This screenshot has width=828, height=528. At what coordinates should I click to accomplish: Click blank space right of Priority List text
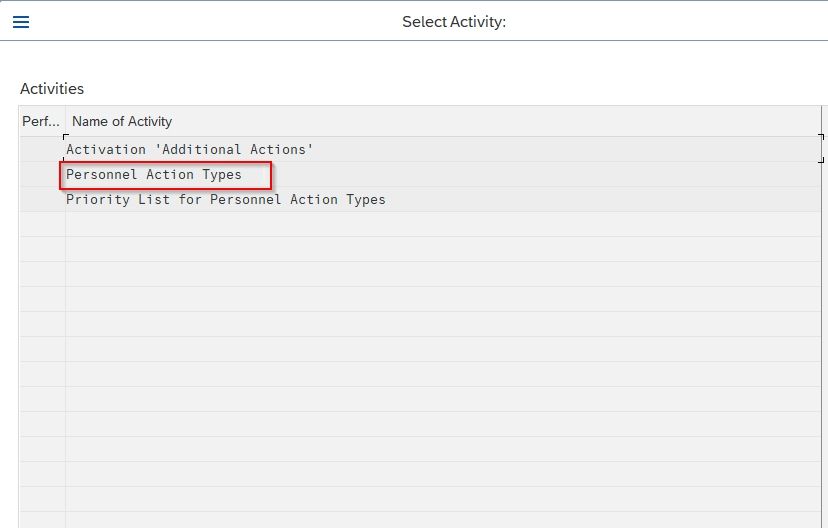[602, 200]
